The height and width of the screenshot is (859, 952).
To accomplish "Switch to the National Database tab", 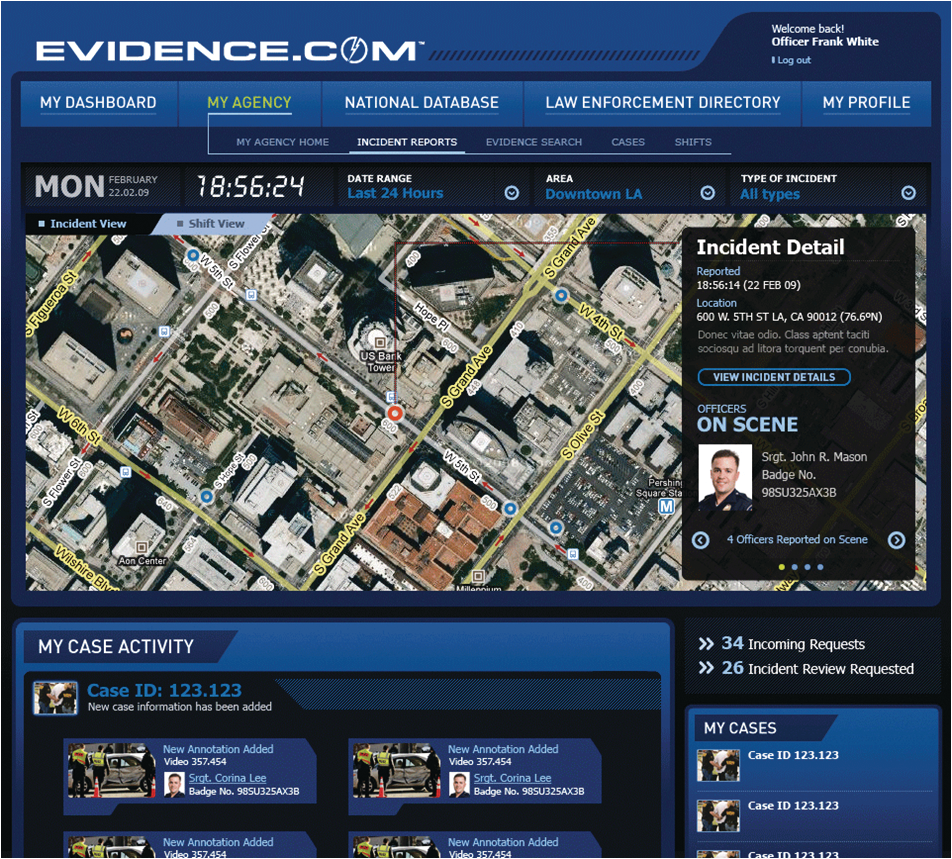I will click(x=421, y=102).
